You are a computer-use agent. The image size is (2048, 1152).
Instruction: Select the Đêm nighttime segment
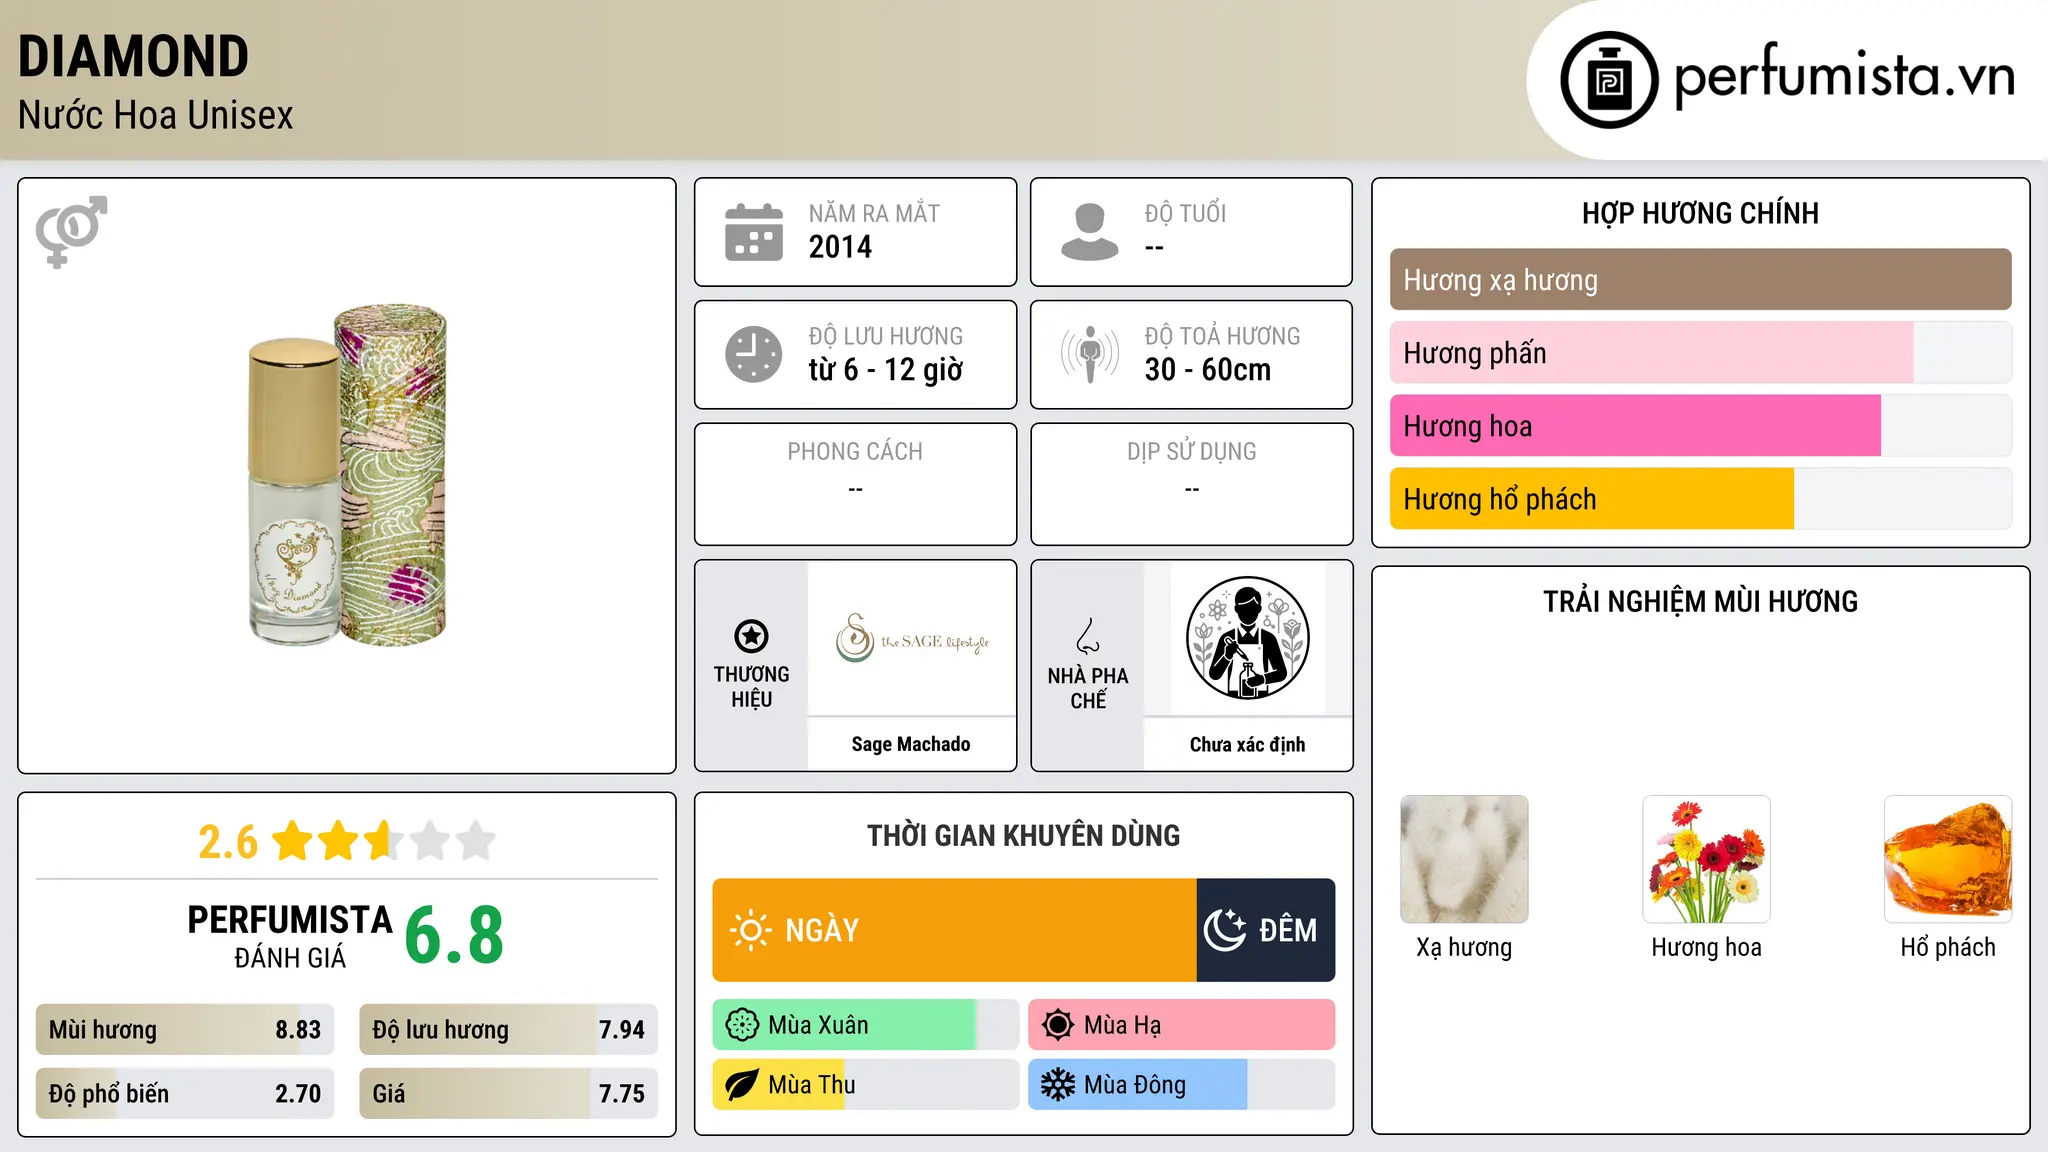point(1266,930)
